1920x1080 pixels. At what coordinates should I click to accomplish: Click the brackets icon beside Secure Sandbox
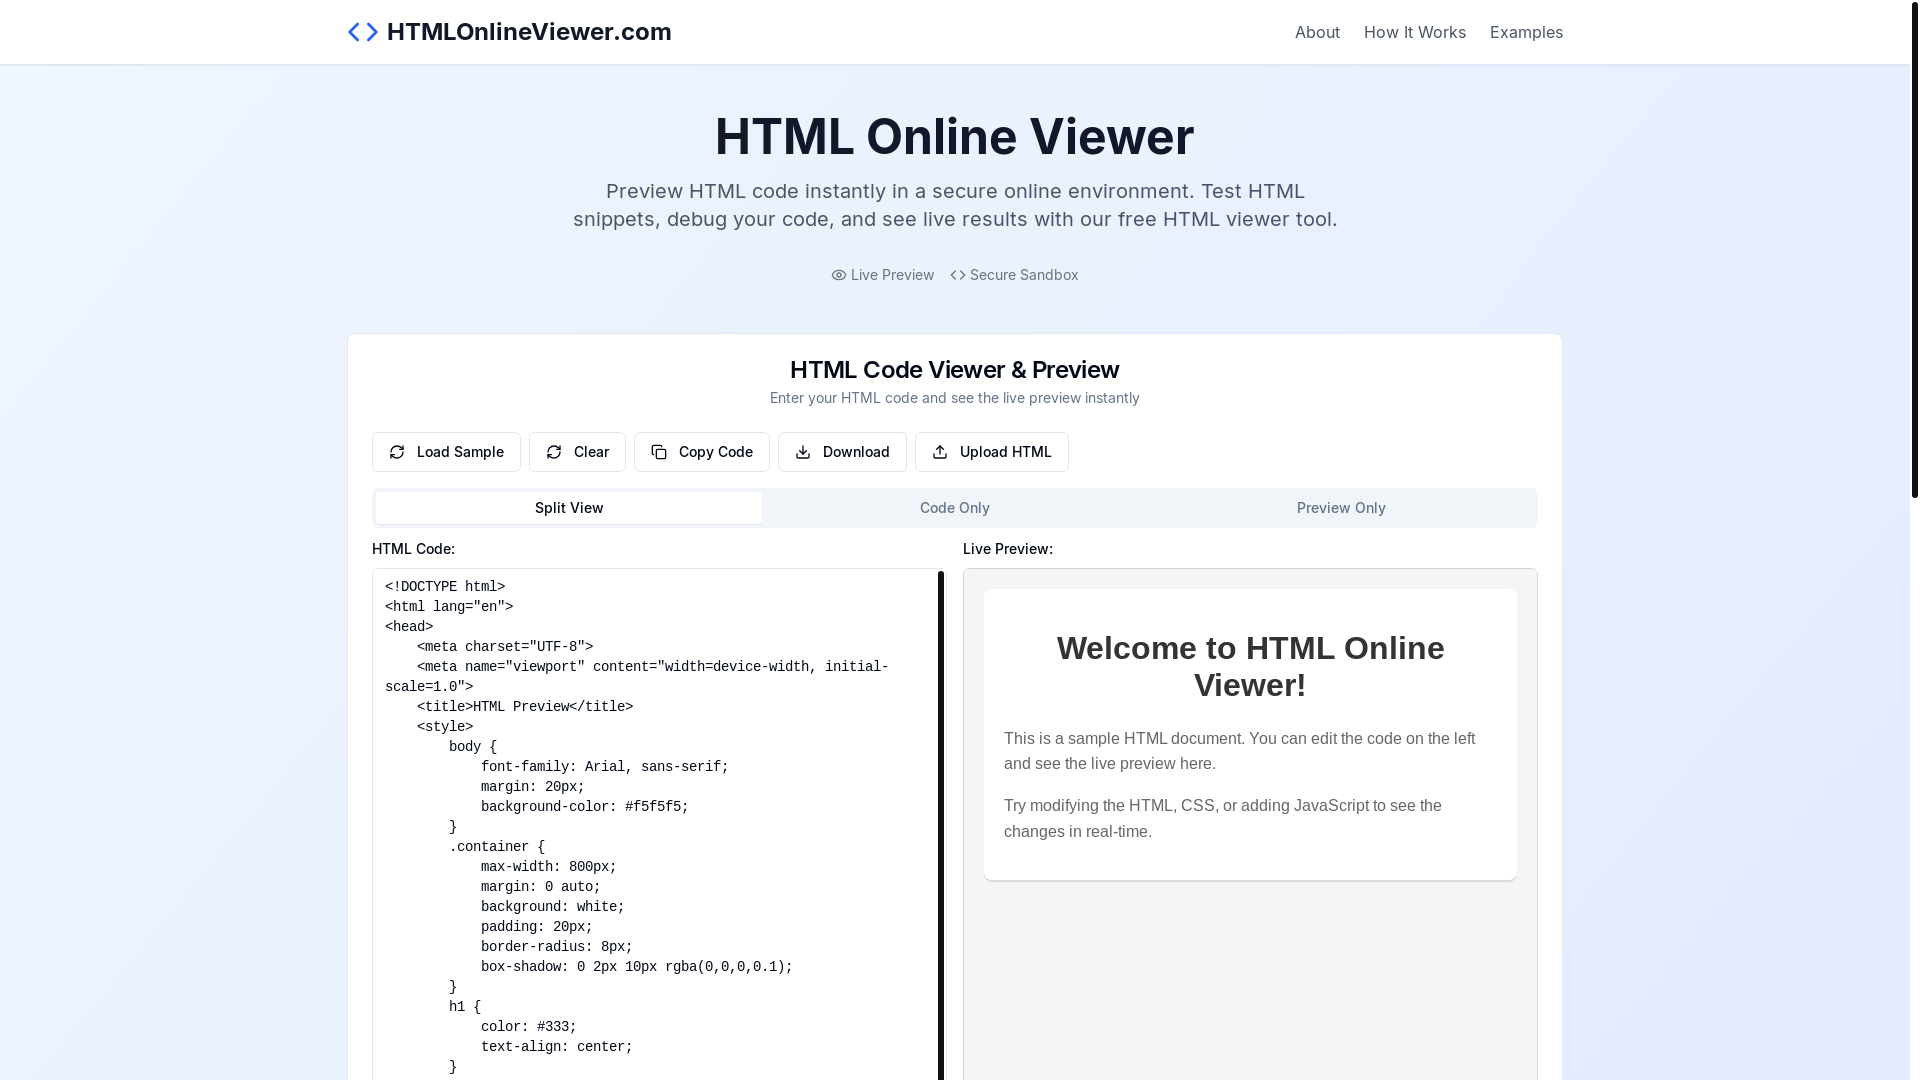(x=958, y=275)
